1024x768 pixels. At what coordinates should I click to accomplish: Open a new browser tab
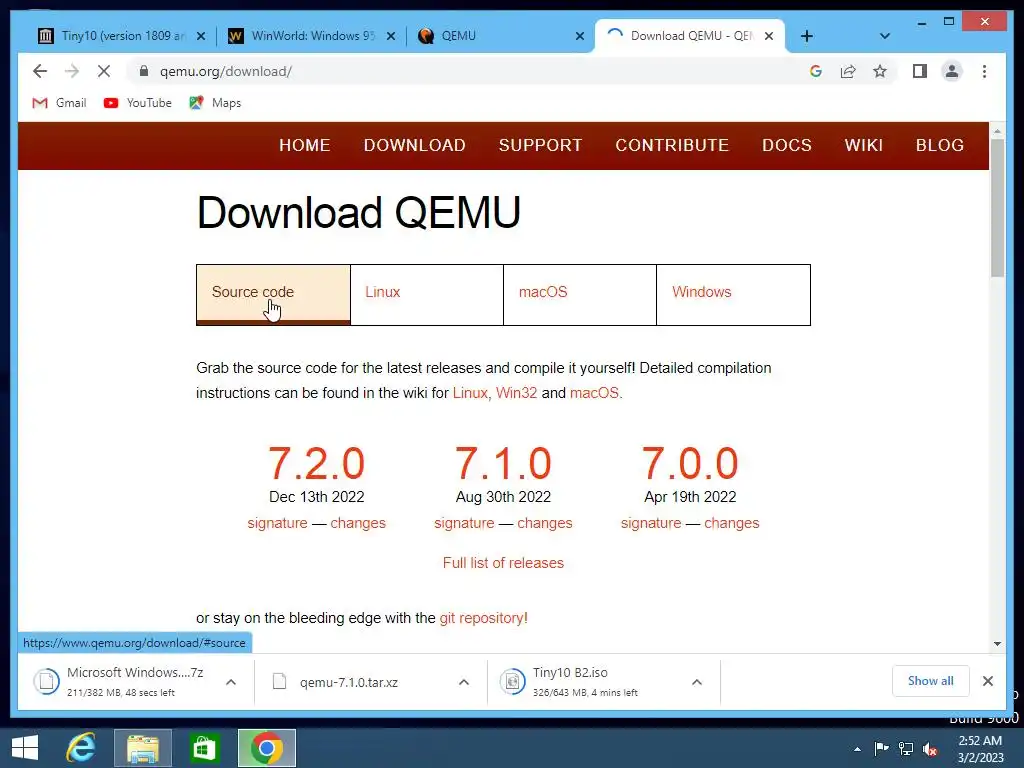(x=807, y=36)
